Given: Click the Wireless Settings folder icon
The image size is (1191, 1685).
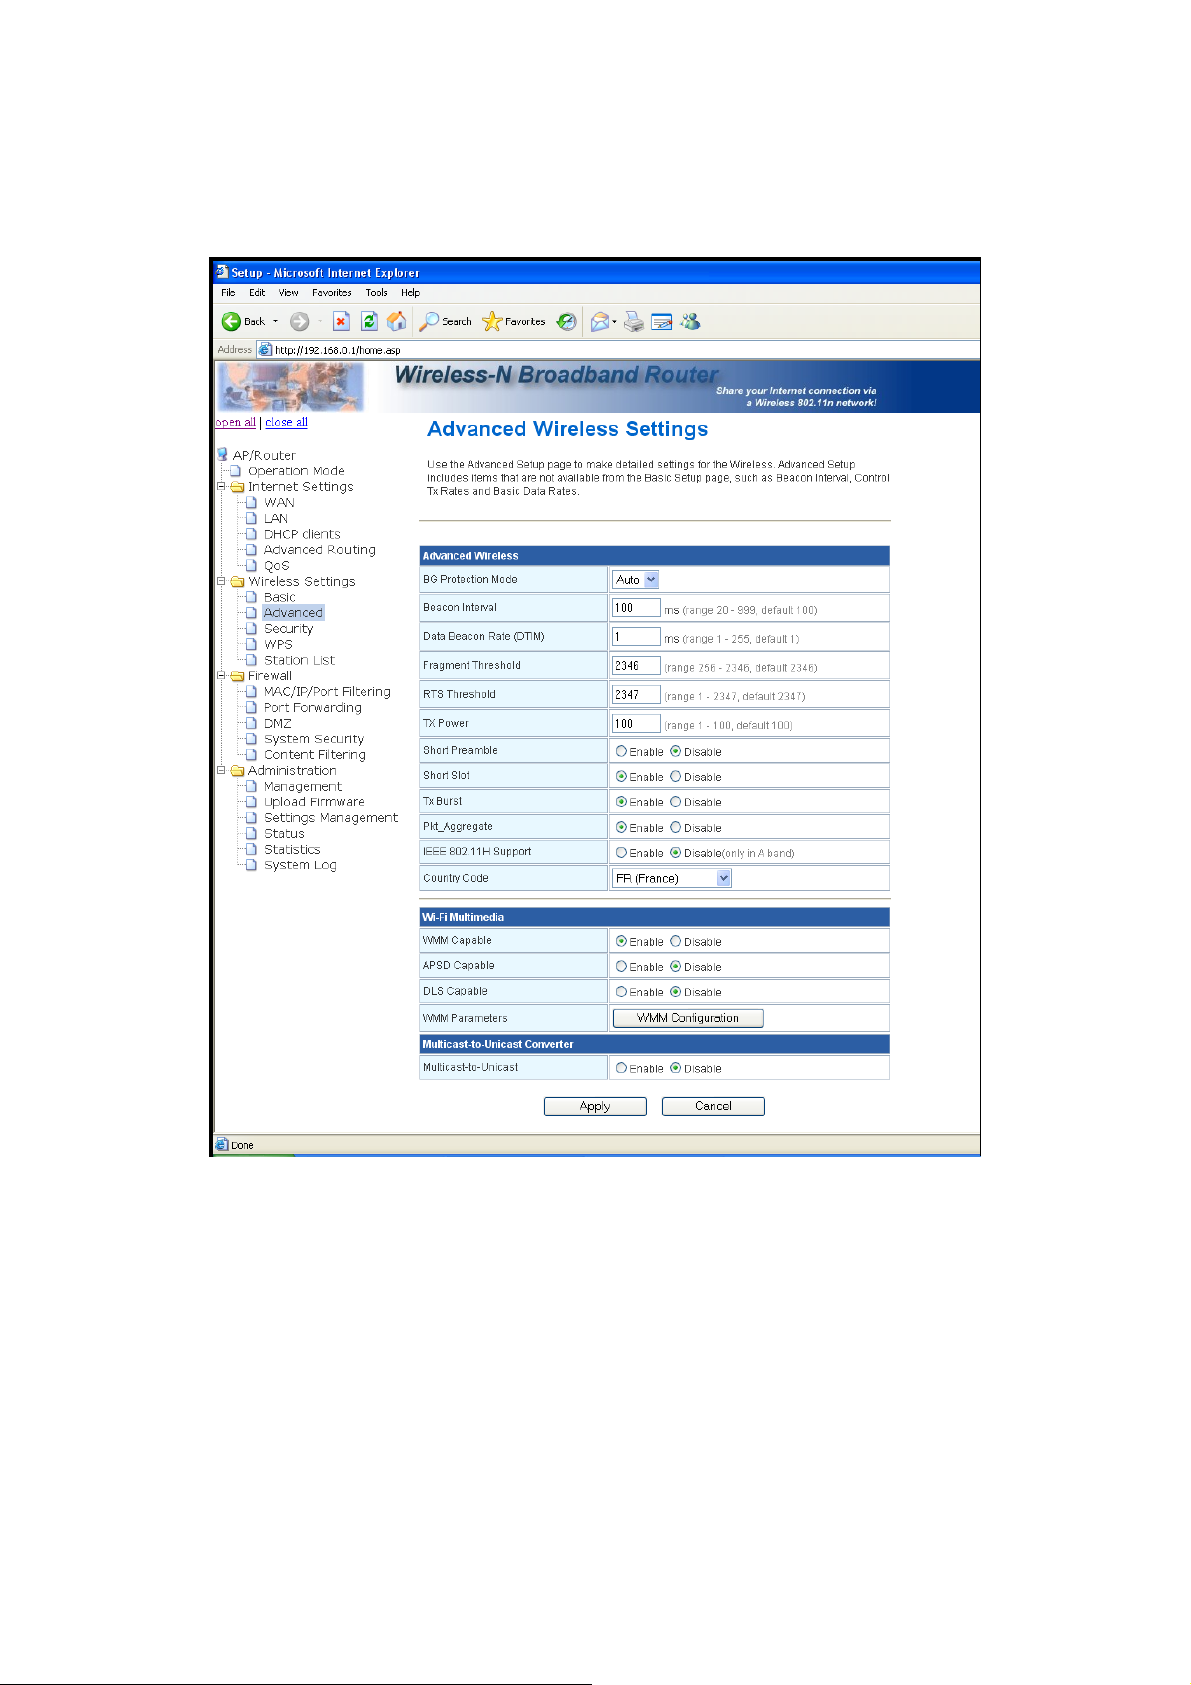Looking at the screenshot, I should (x=237, y=581).
